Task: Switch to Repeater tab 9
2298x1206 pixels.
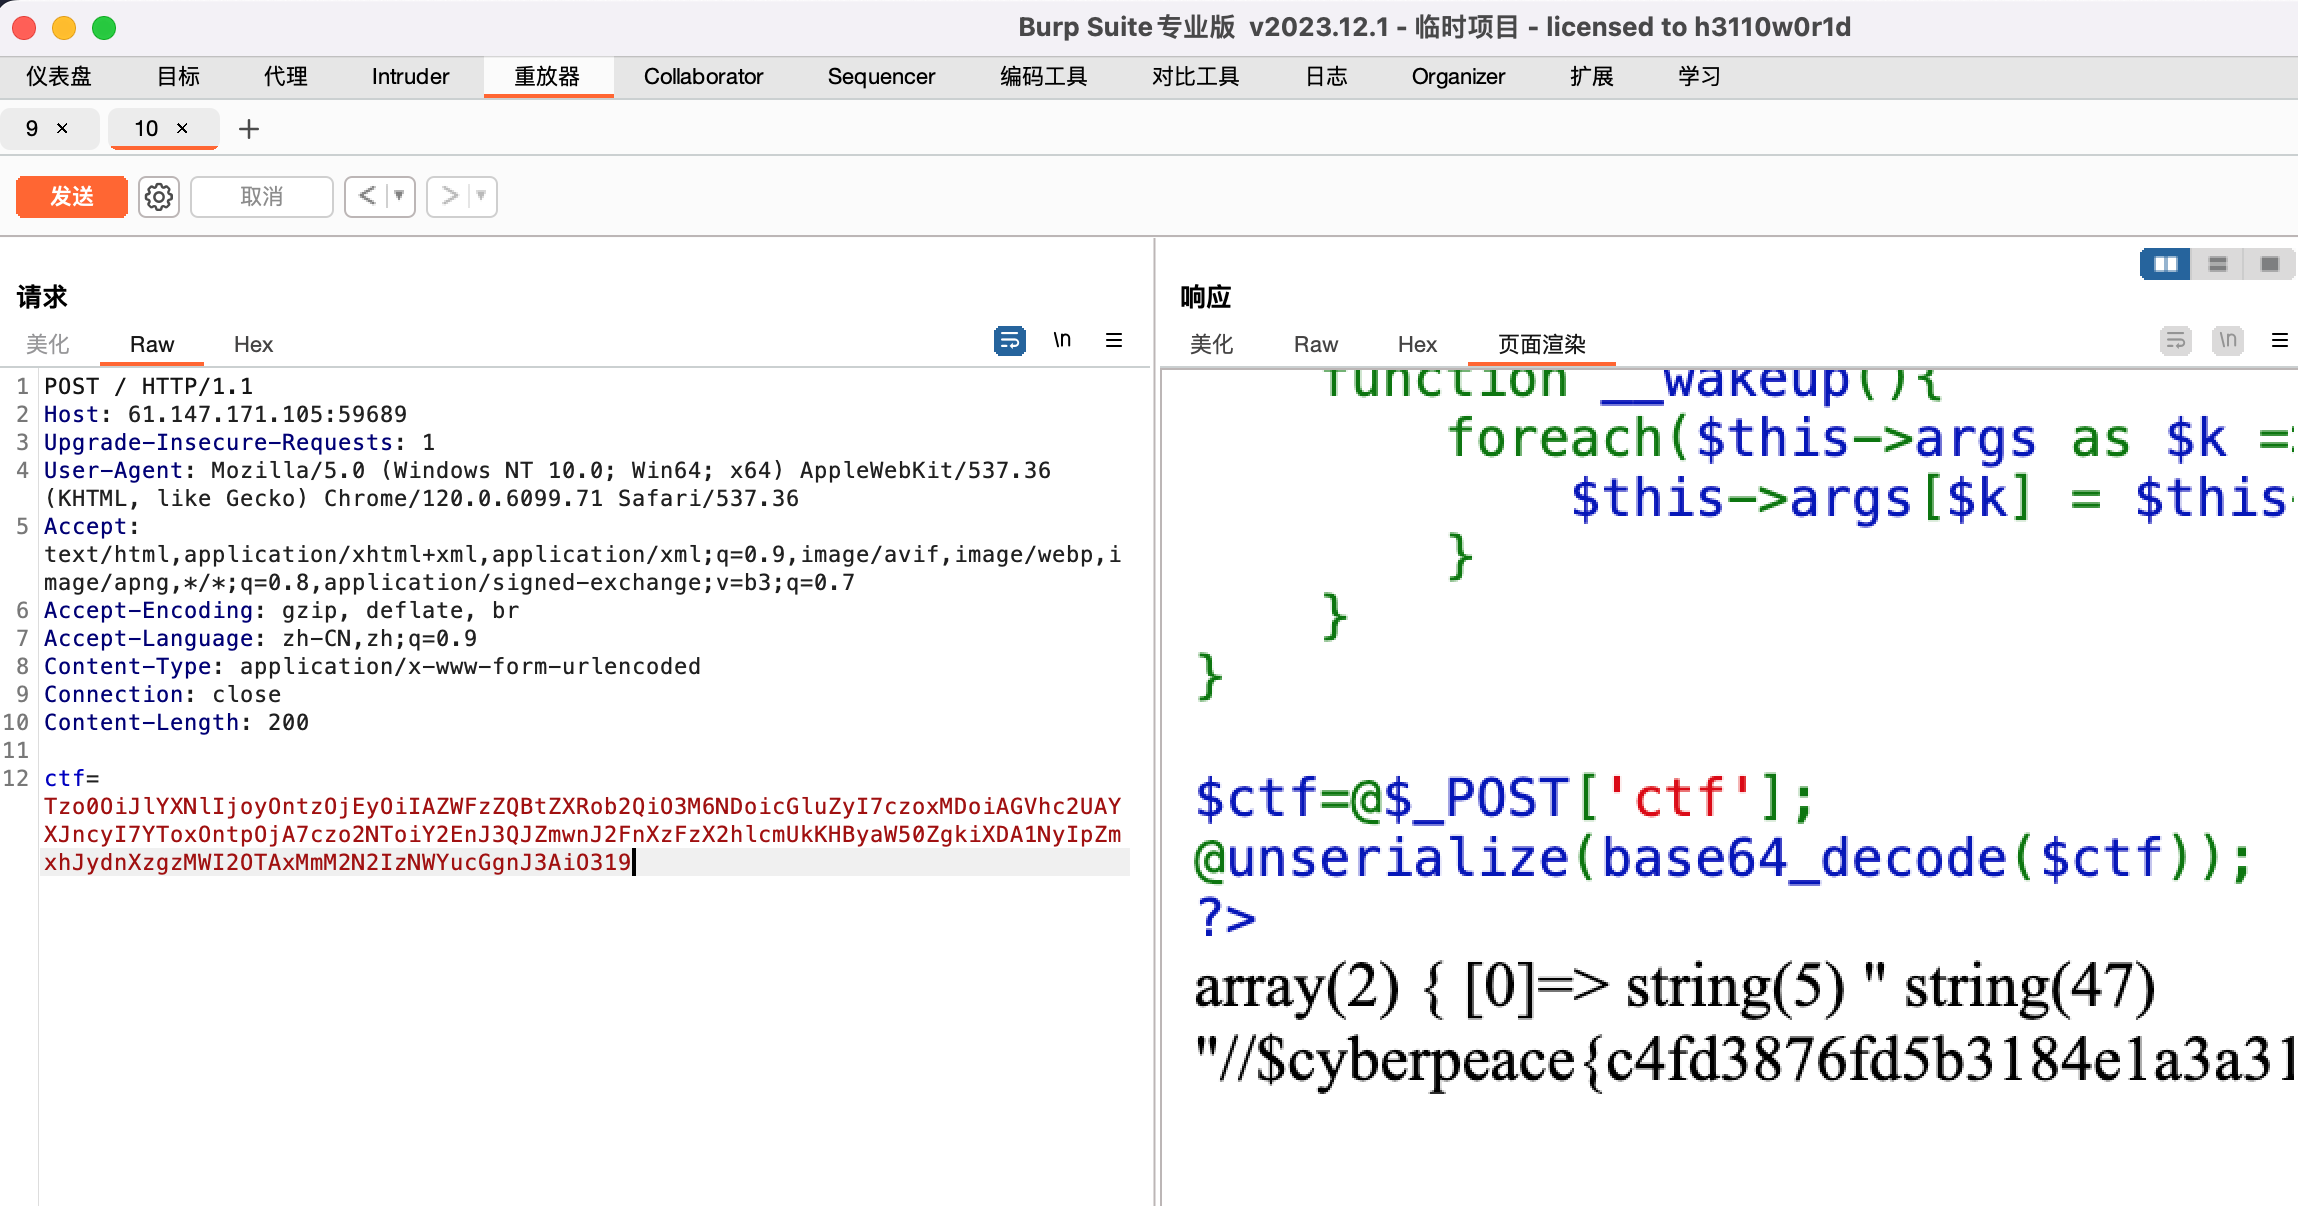Action: tap(30, 128)
